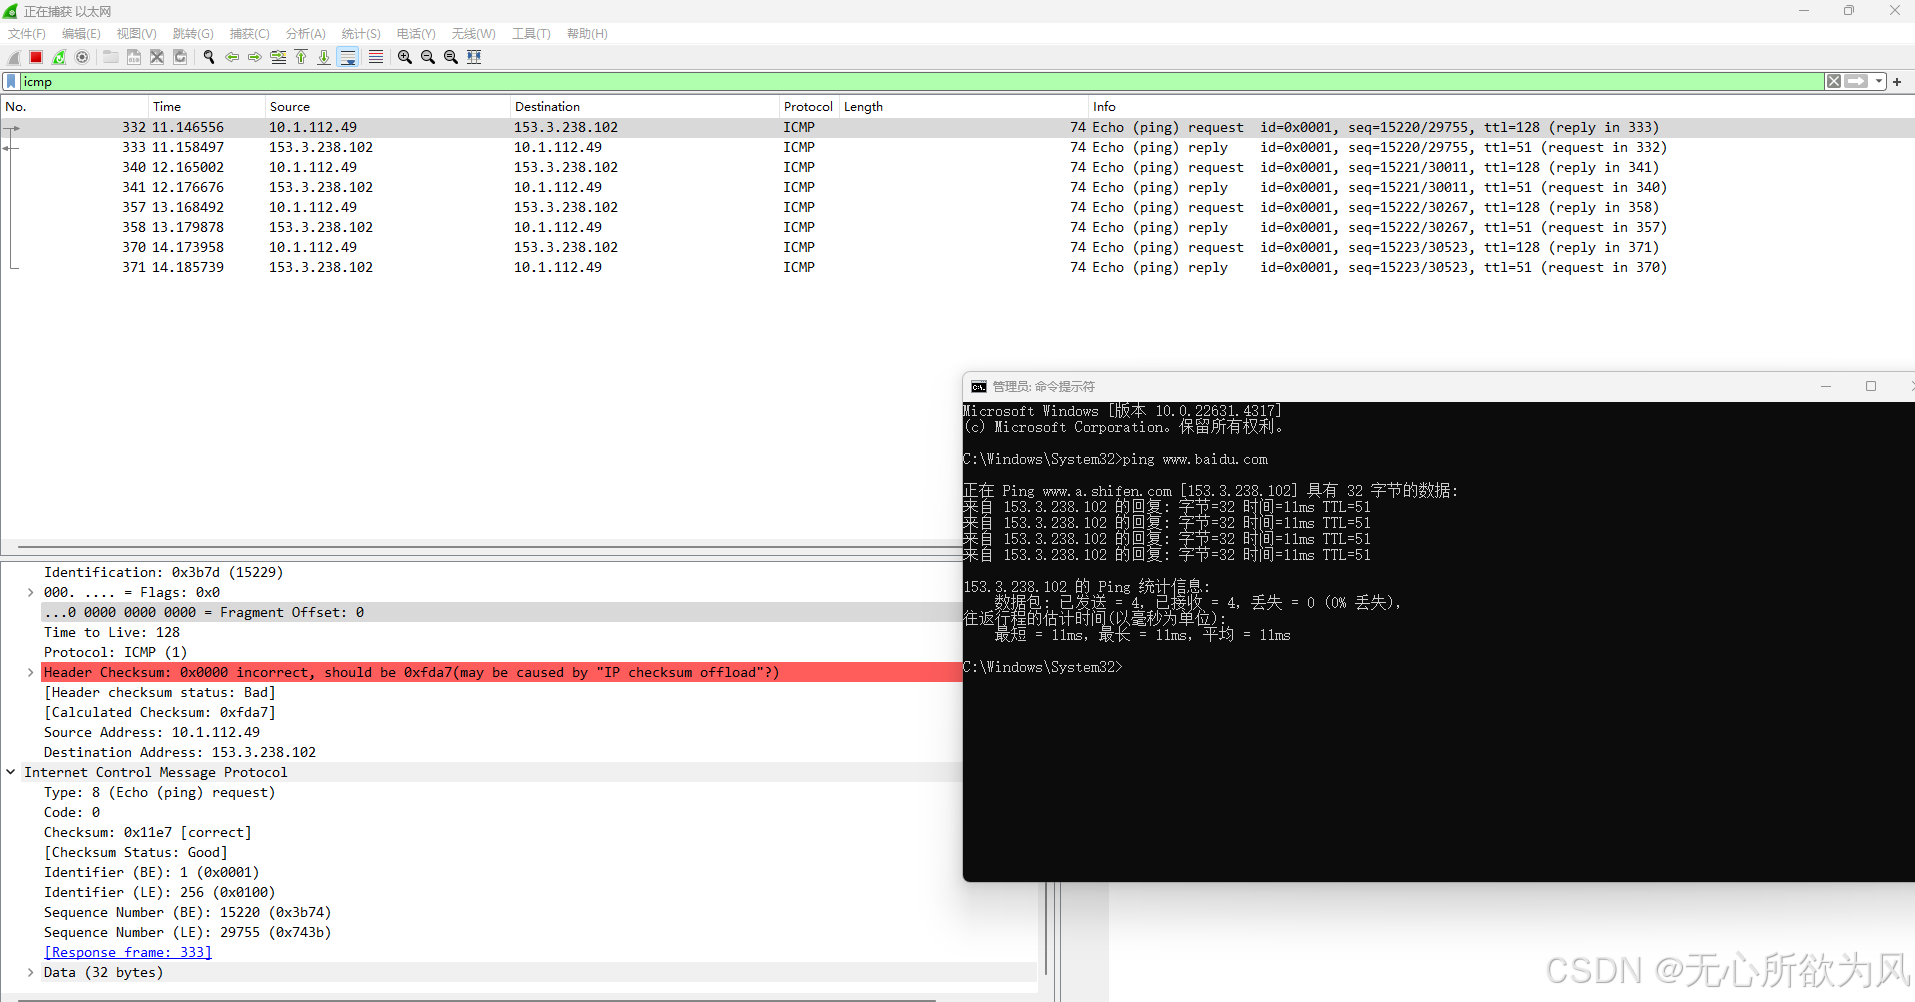Open the 帮助(H) menu

pos(587,34)
